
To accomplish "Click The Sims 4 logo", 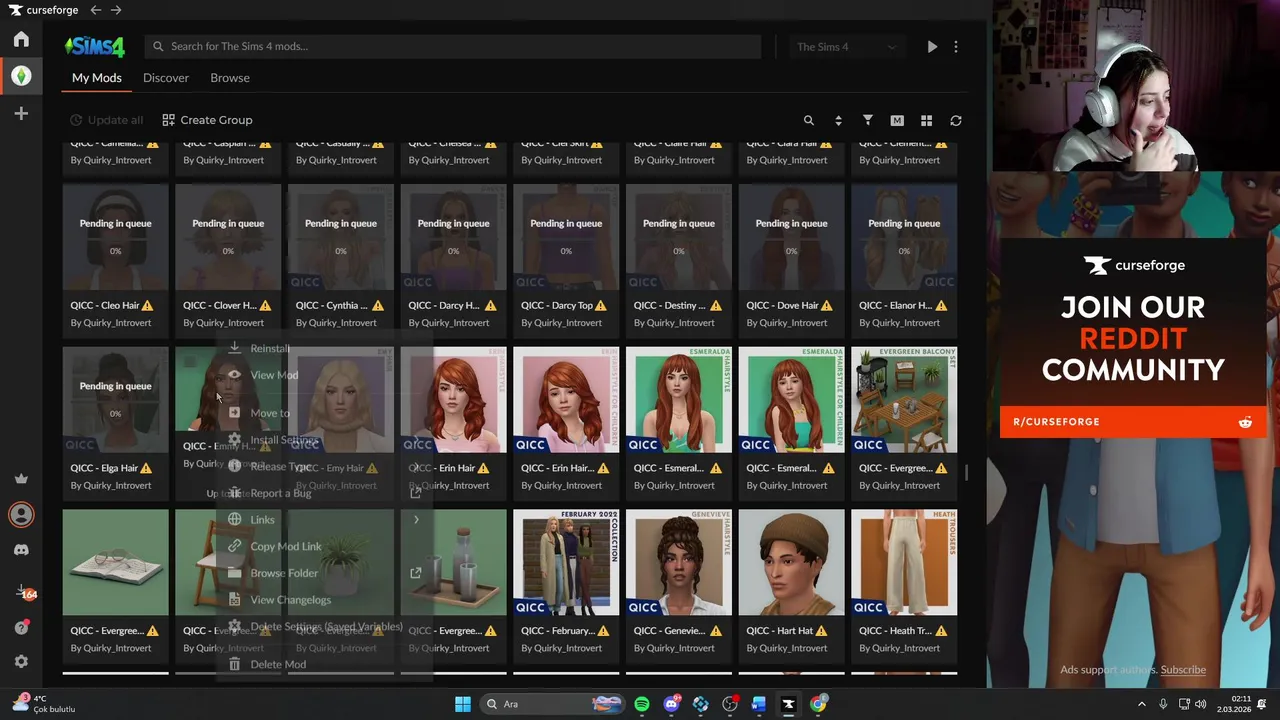I will (95, 46).
